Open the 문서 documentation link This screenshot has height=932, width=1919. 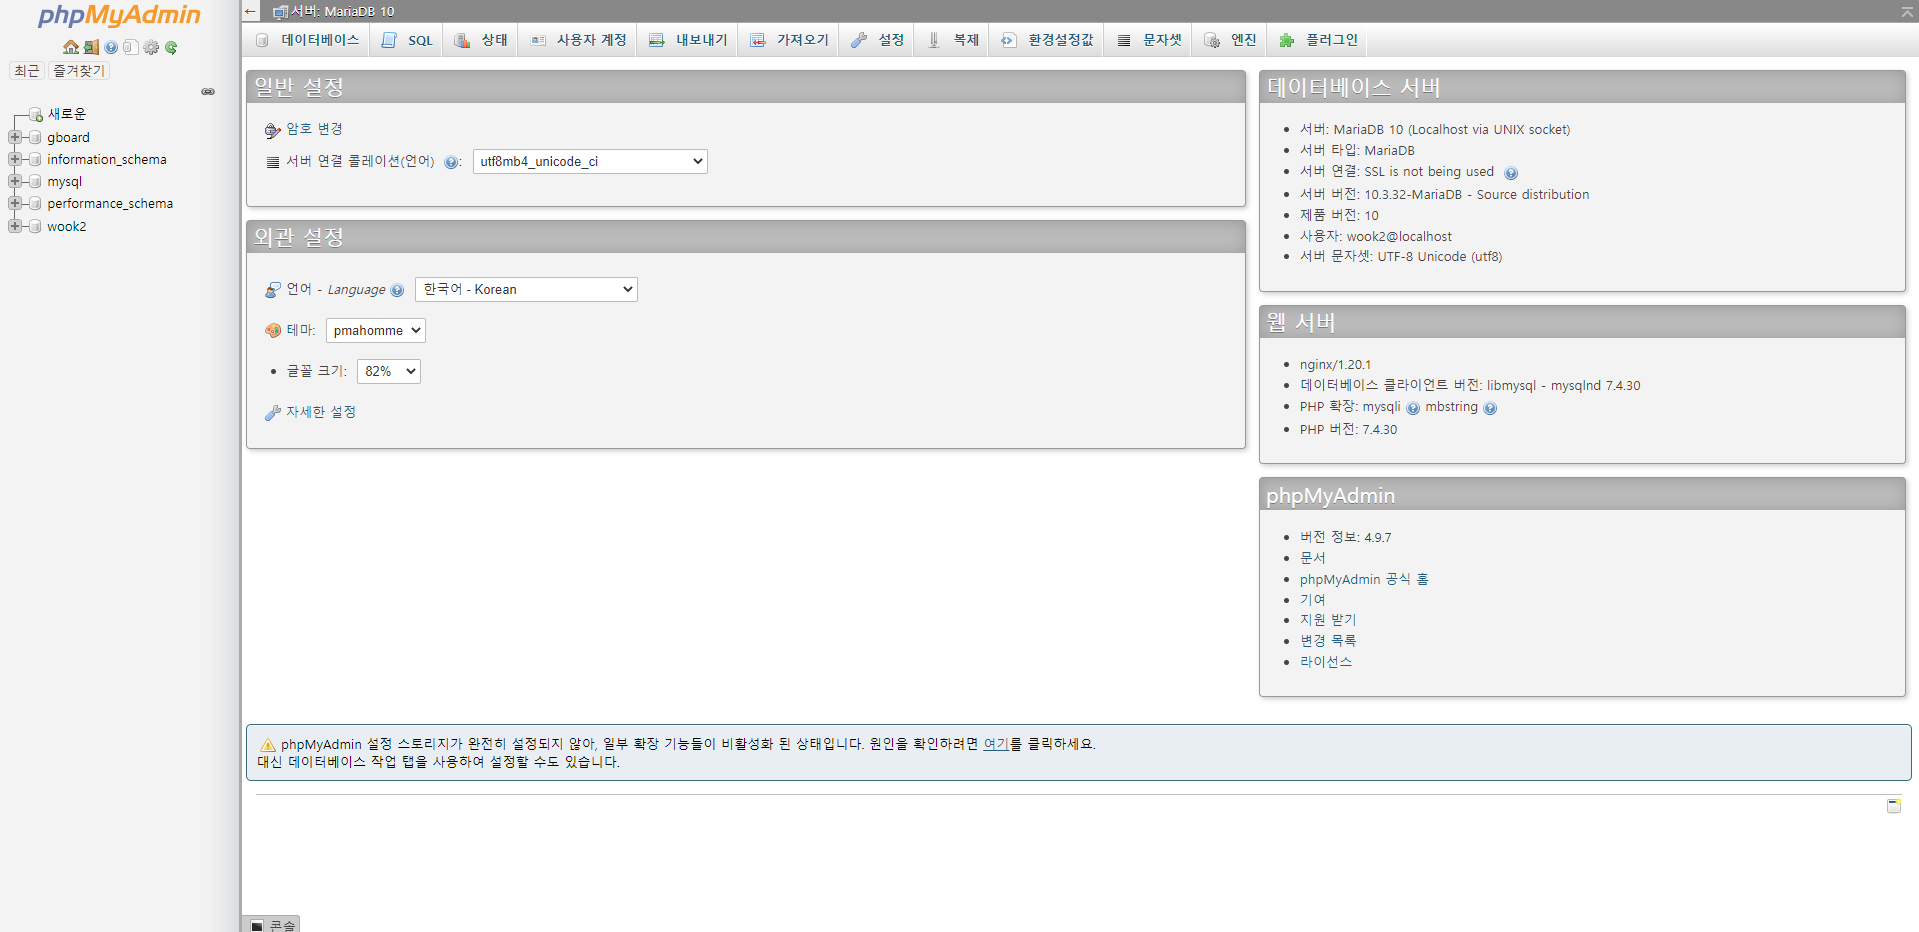1313,558
